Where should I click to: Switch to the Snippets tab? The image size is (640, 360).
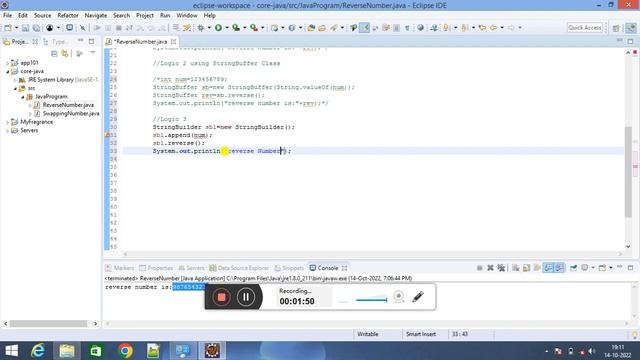[289, 268]
